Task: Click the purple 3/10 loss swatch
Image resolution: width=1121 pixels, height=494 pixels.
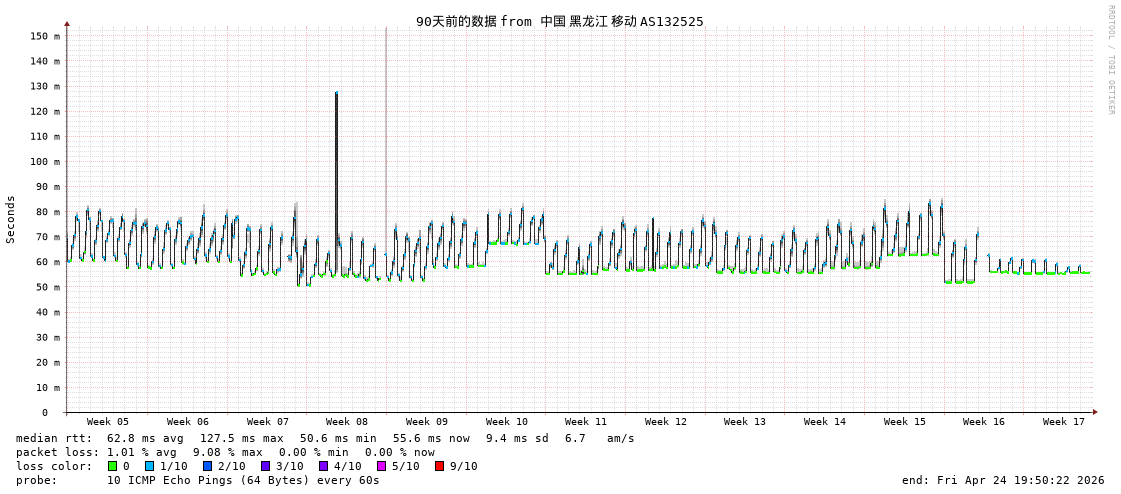Action: click(266, 466)
